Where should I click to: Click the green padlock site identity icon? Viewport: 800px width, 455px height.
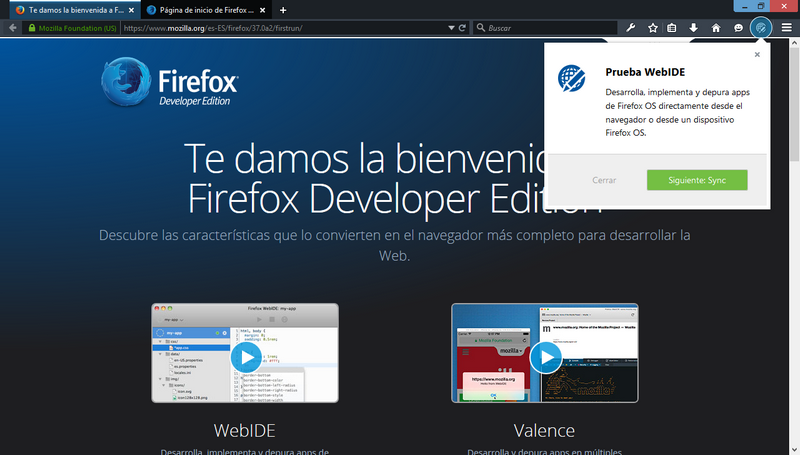pos(32,28)
